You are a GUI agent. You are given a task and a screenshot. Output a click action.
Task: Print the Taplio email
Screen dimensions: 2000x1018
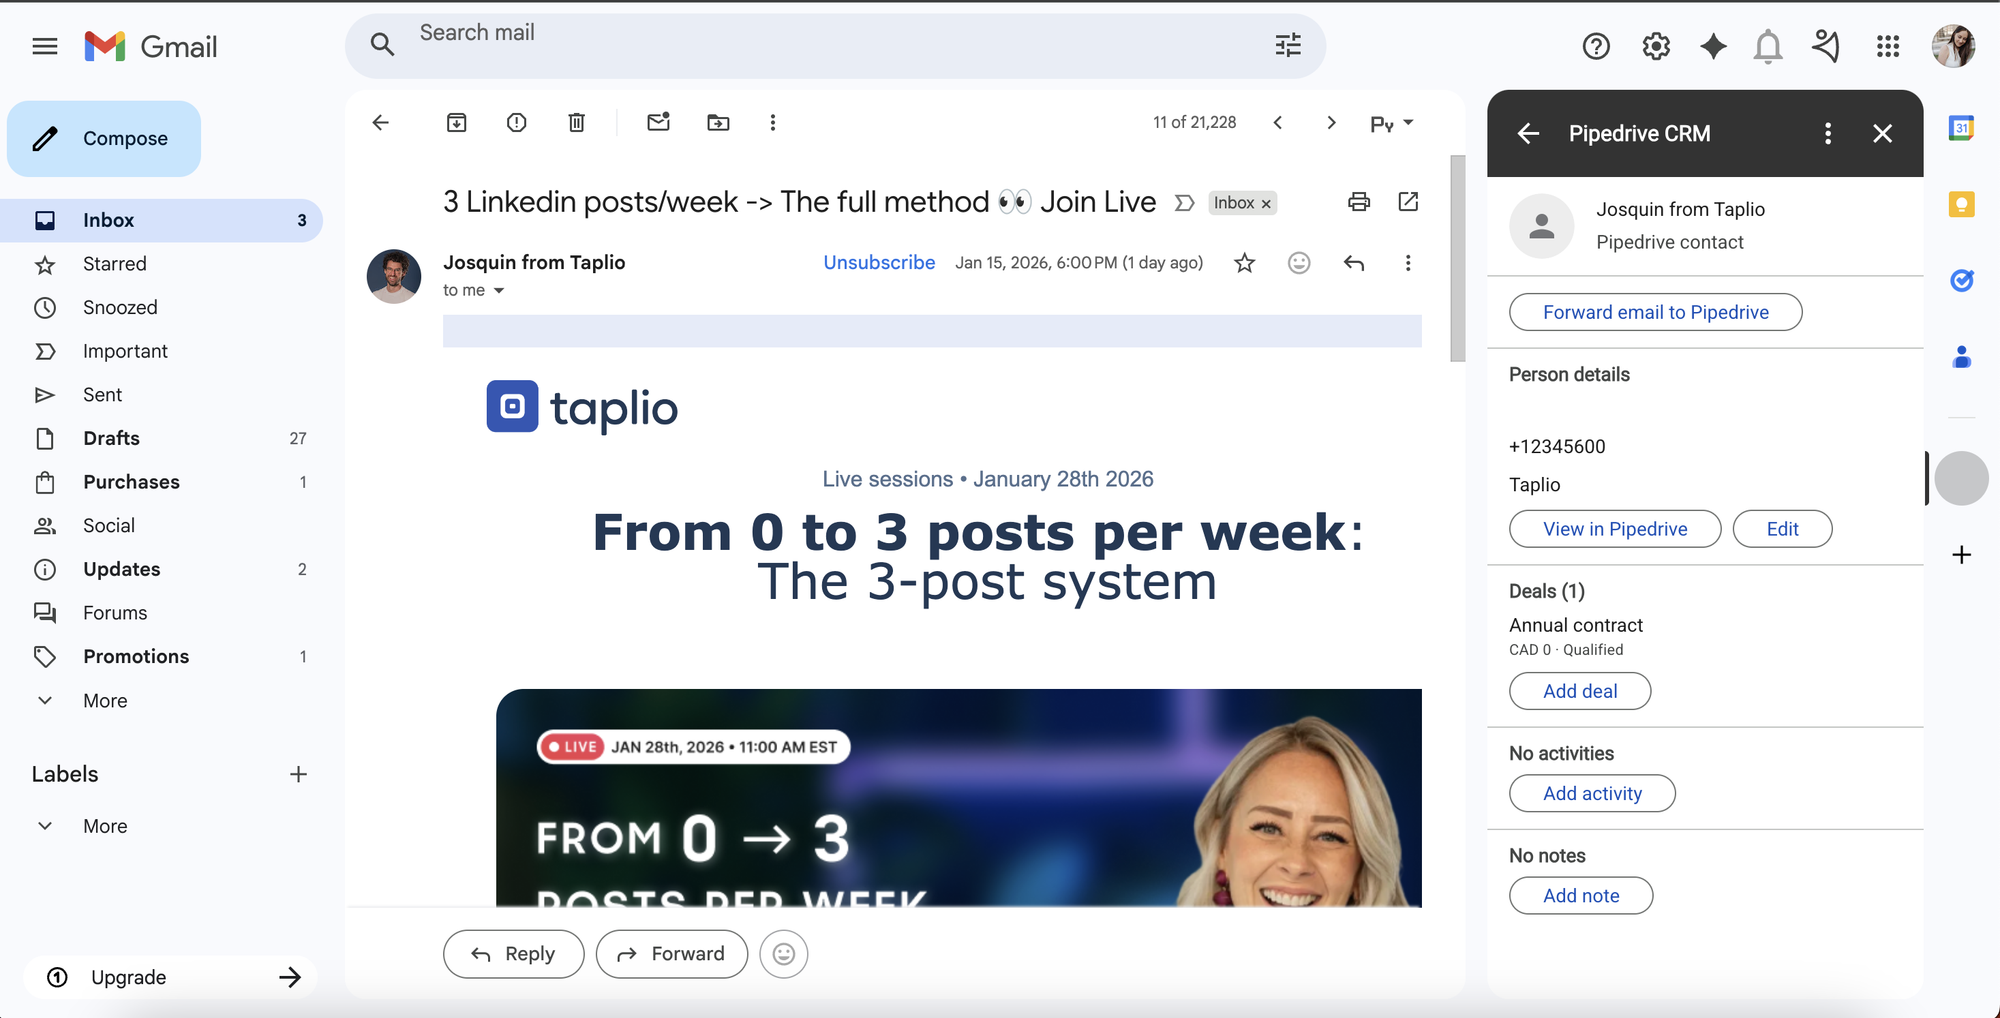pyautogui.click(x=1358, y=201)
